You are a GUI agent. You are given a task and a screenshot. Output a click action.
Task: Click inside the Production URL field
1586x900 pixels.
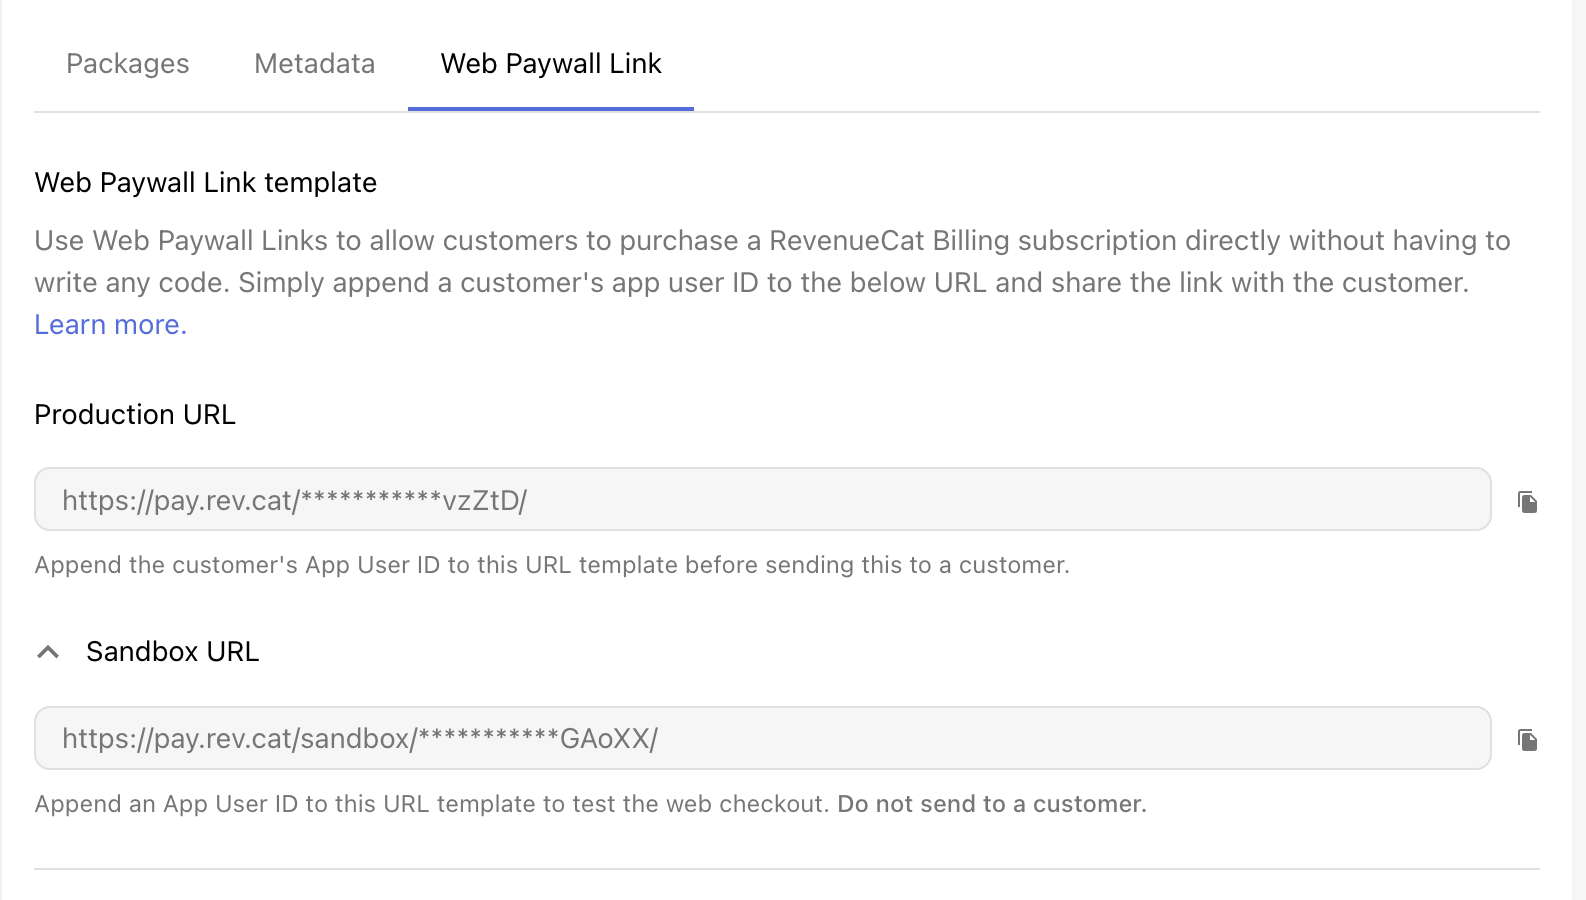[763, 499]
